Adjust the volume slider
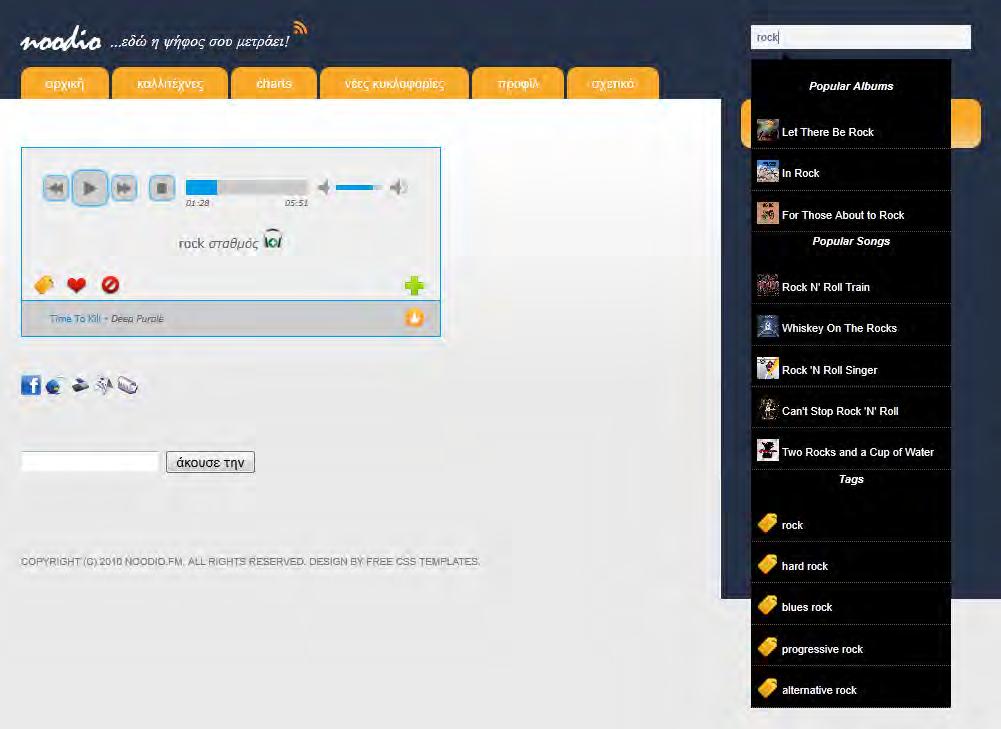This screenshot has height=729, width=1001. (358, 187)
